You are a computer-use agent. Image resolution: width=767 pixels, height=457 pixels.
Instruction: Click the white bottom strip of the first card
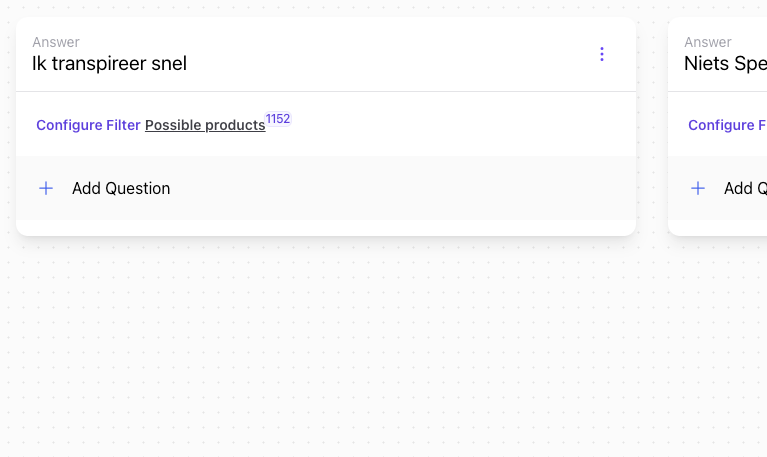point(326,228)
